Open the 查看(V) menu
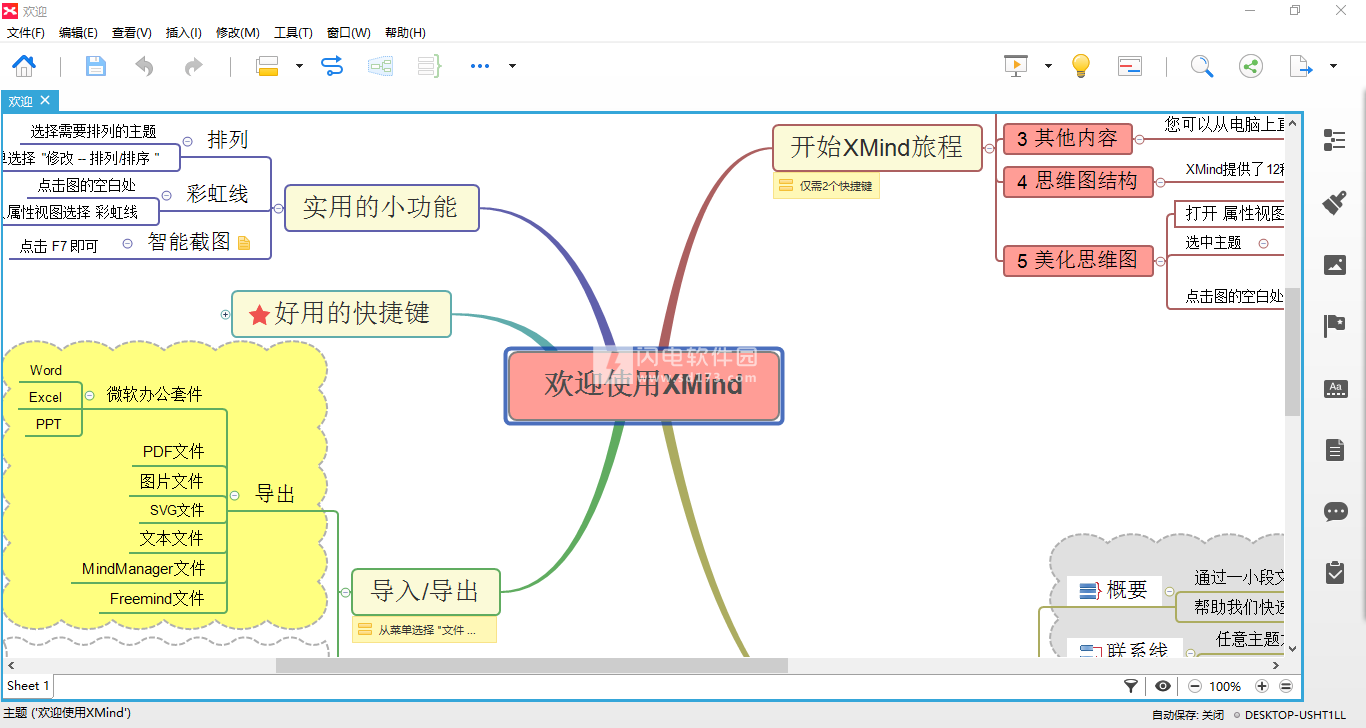The height and width of the screenshot is (728, 1366). (132, 33)
